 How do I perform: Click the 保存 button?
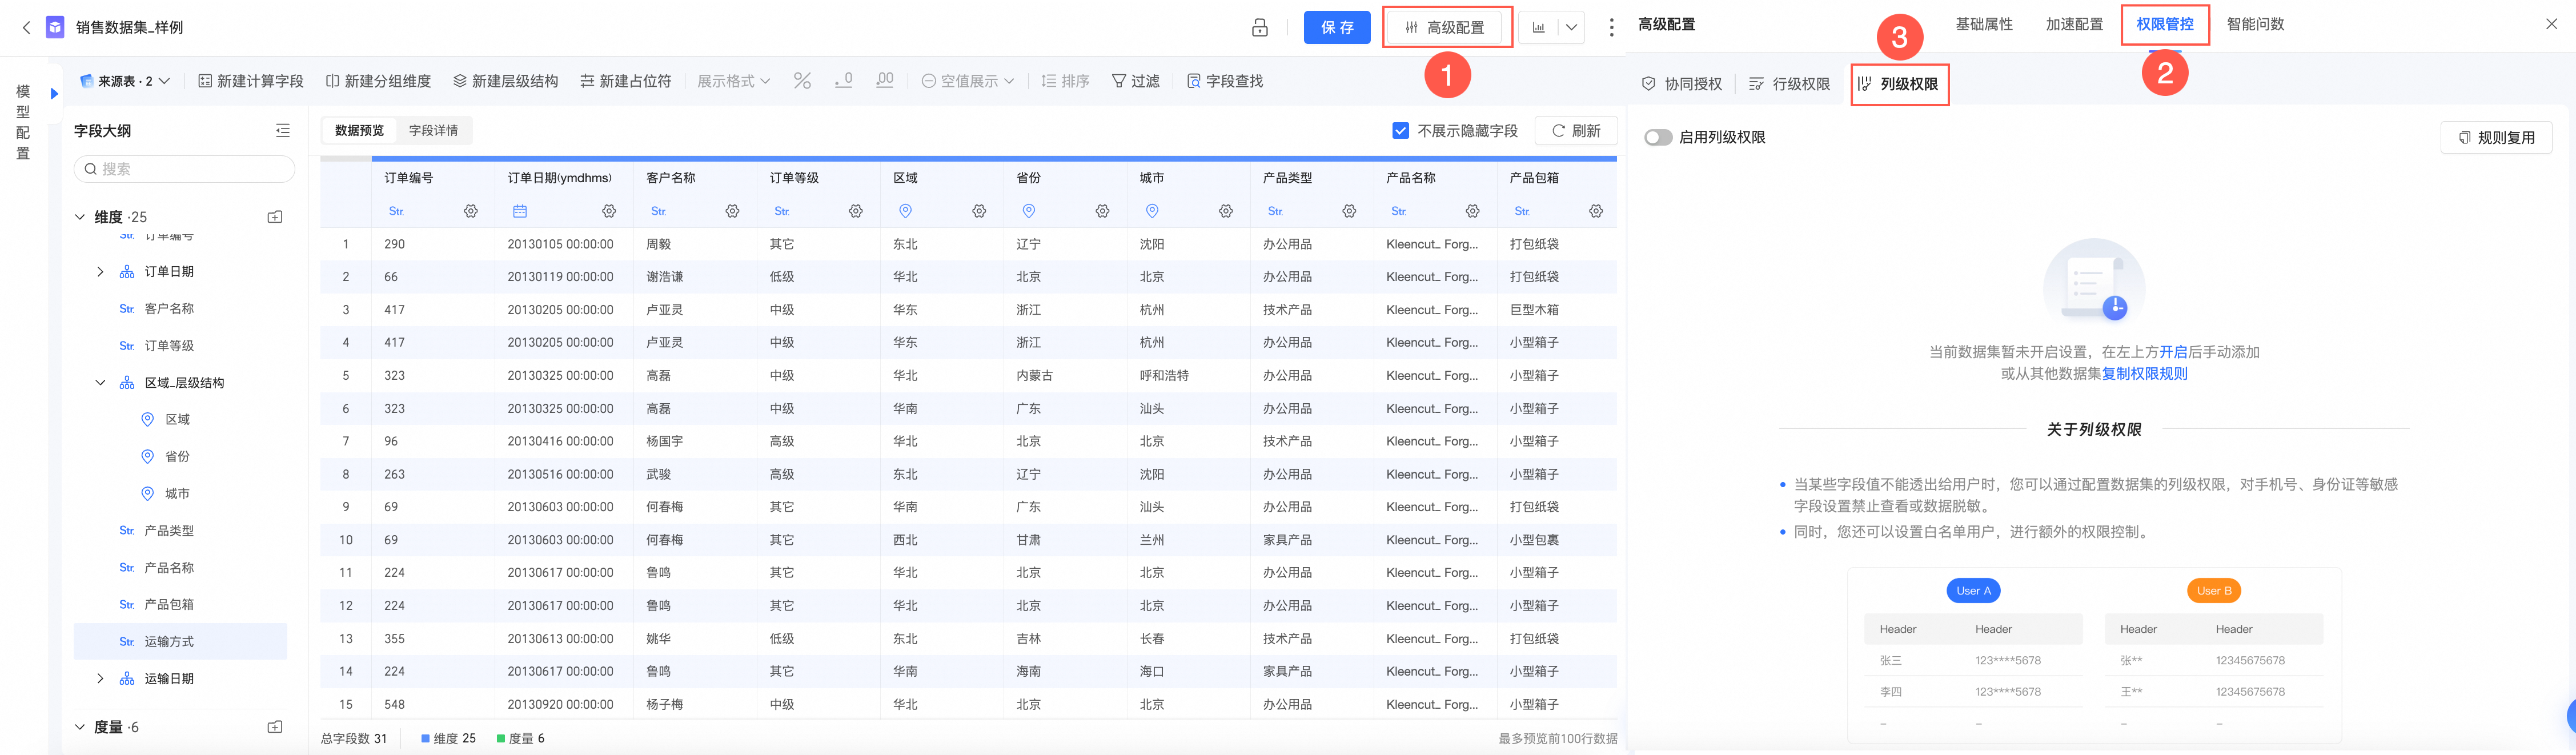pos(1336,28)
